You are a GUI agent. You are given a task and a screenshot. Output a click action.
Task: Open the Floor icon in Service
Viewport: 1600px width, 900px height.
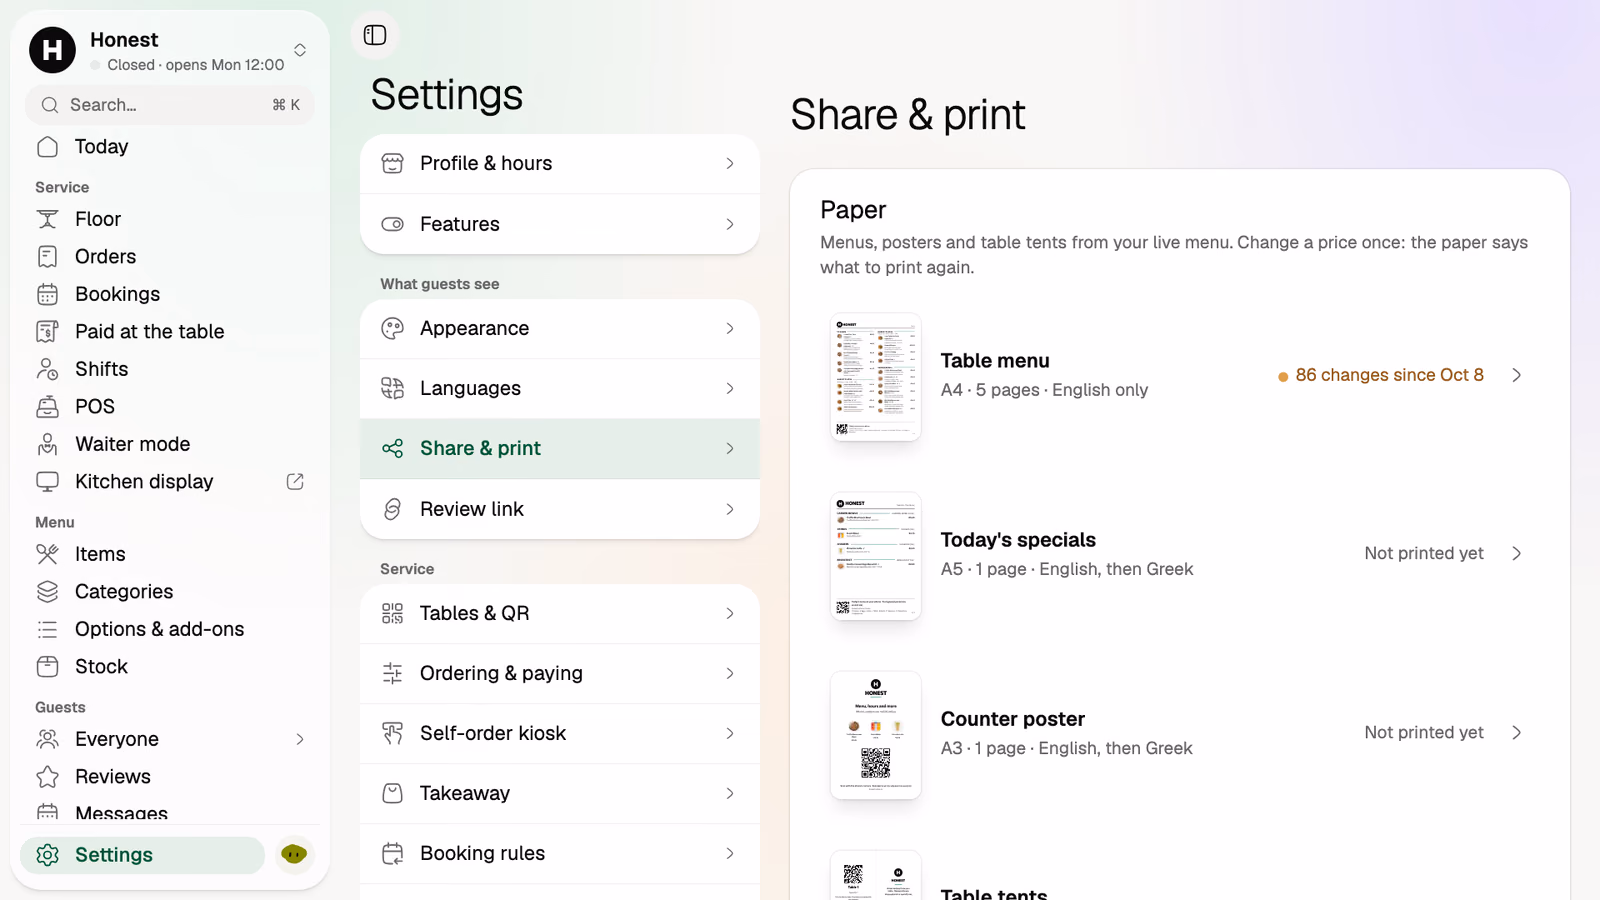(x=47, y=219)
